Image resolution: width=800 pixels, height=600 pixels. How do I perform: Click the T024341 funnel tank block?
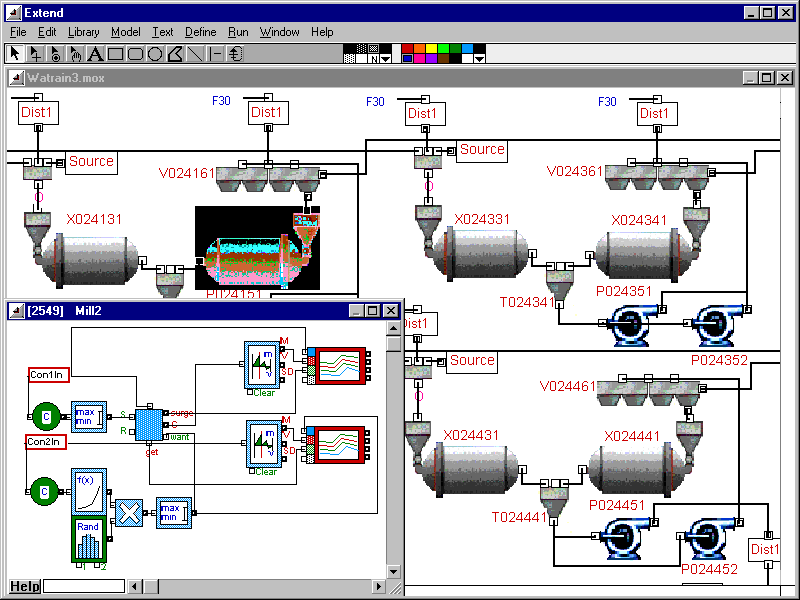pyautogui.click(x=560, y=284)
